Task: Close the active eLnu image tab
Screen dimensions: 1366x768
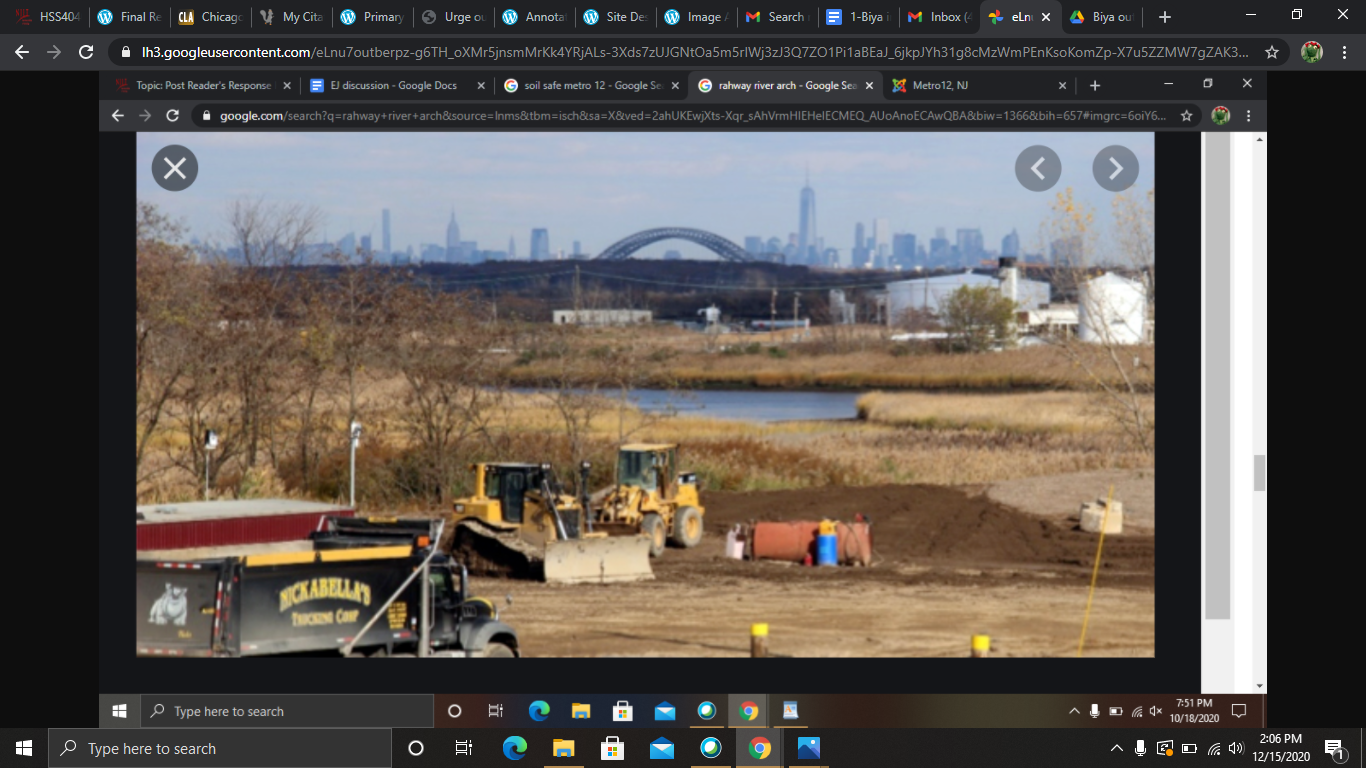Action: [x=1046, y=17]
